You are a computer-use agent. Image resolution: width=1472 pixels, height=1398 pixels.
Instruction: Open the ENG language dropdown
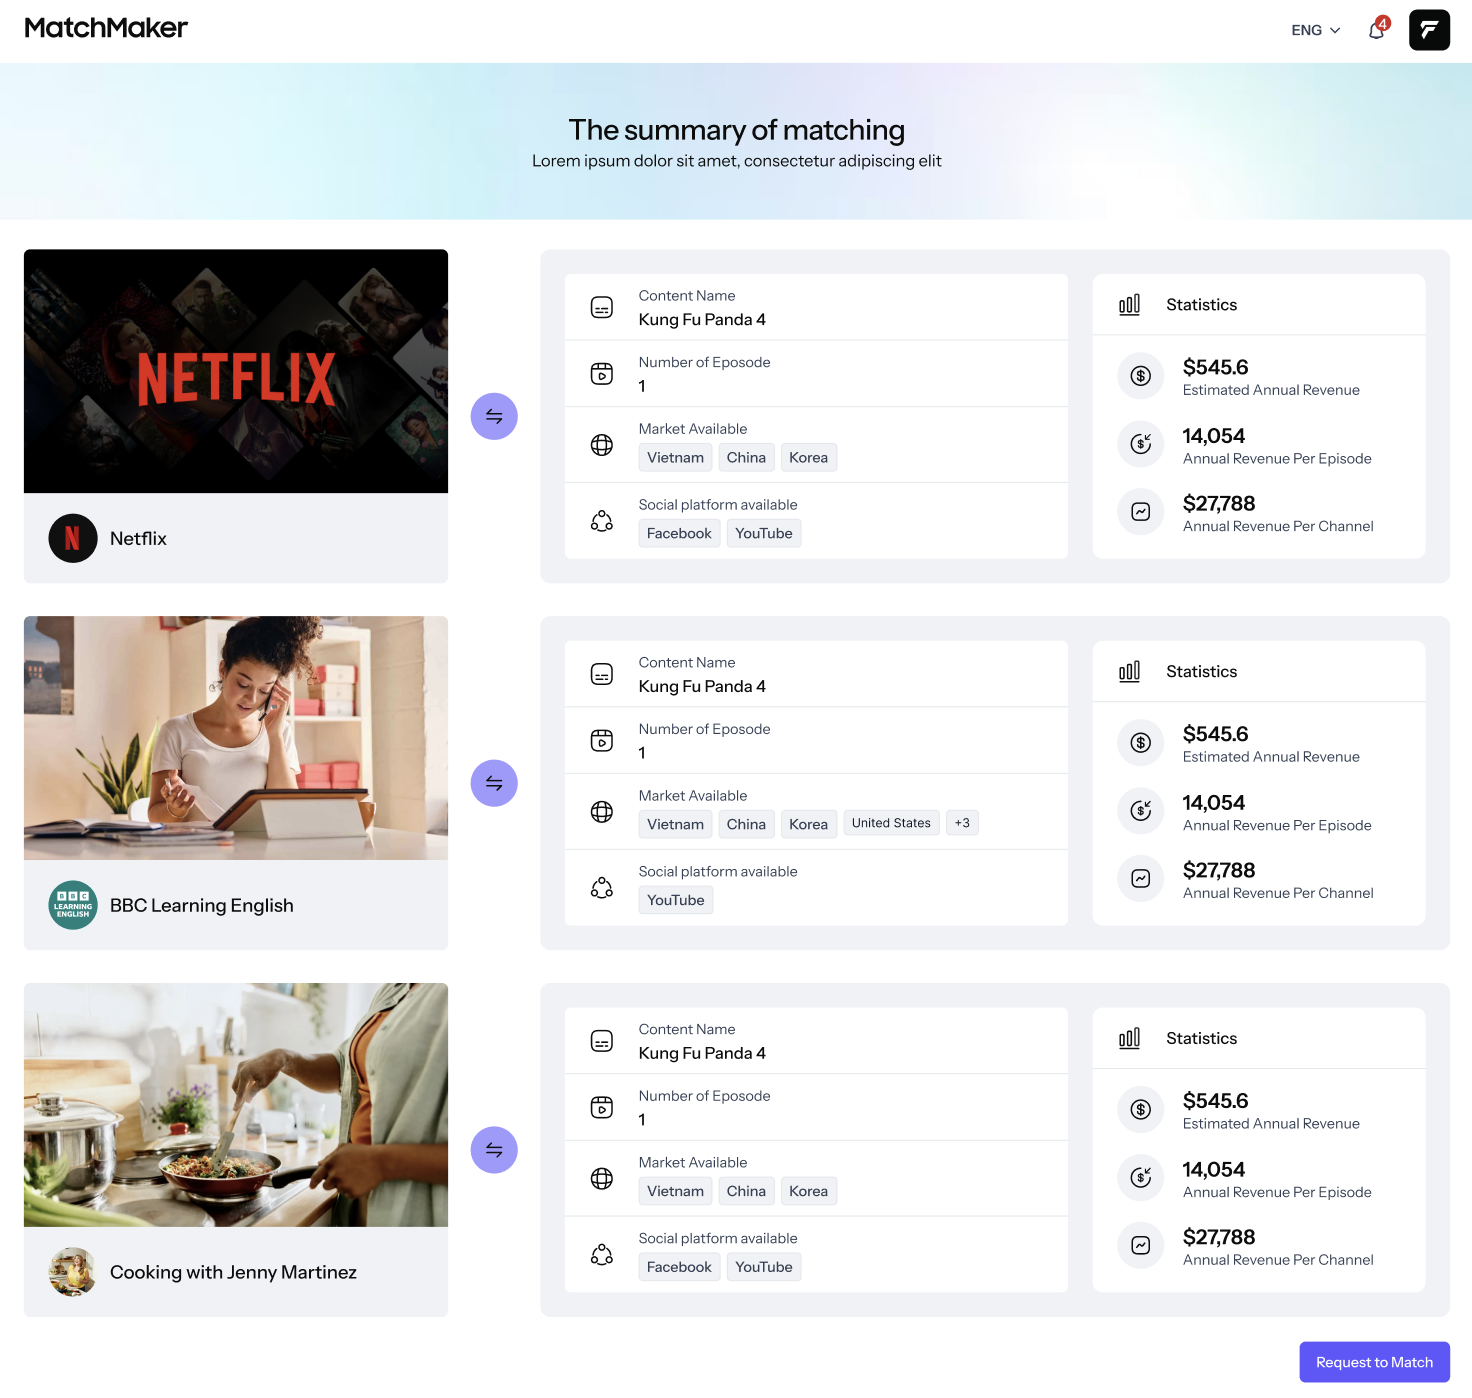tap(1315, 30)
